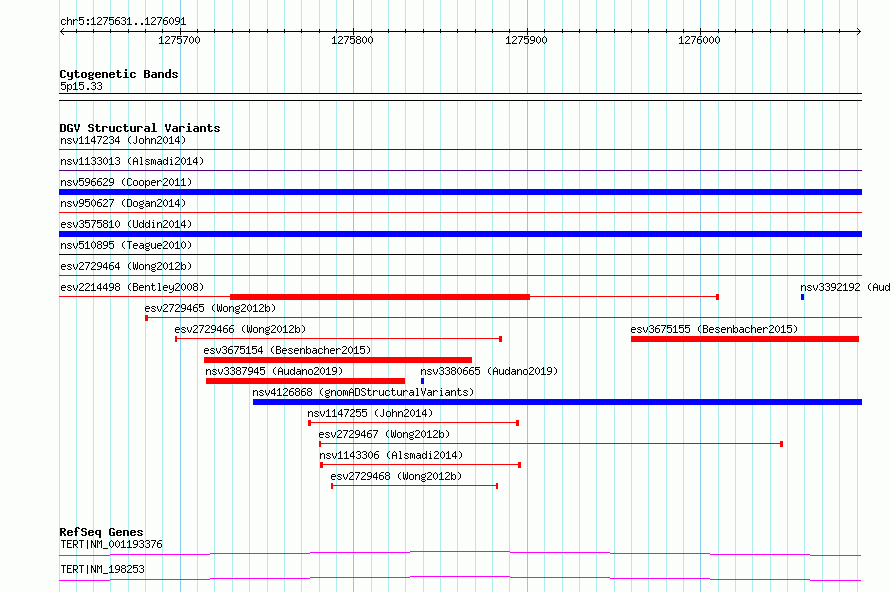Click the thin red esv2729466 feature line

(x=338, y=339)
